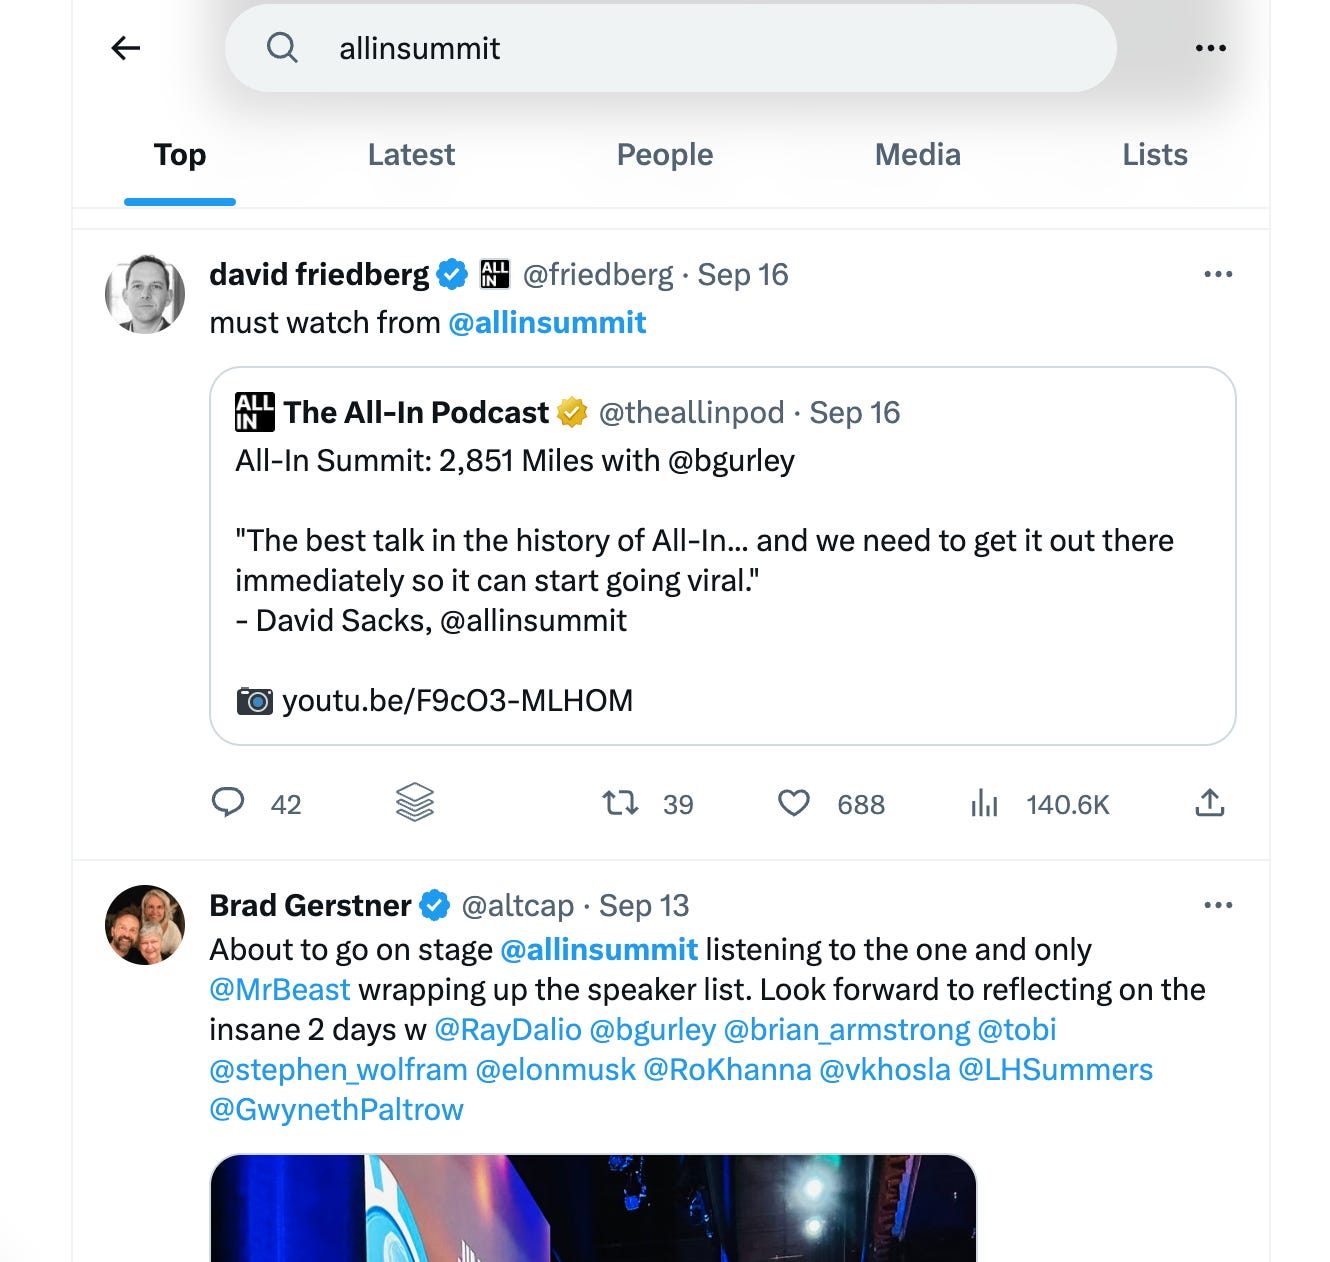Open the Media tab
This screenshot has width=1330, height=1262.
[x=917, y=155]
